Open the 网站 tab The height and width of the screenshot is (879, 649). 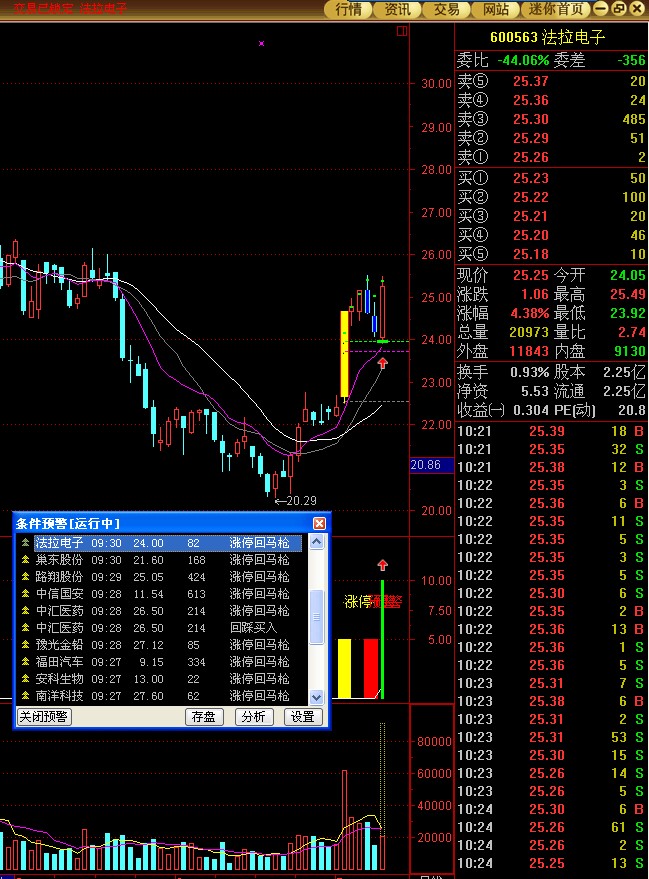(495, 9)
